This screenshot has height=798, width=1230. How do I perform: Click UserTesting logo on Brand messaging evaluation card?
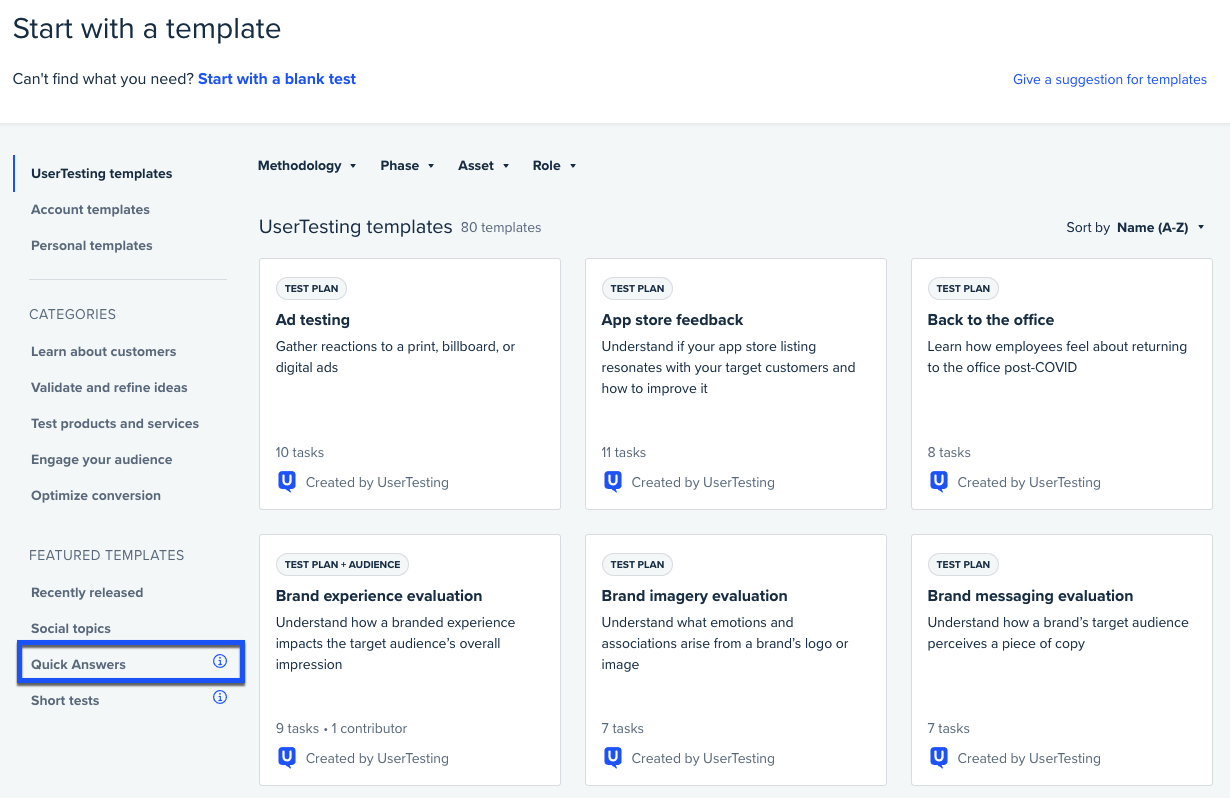pos(939,758)
